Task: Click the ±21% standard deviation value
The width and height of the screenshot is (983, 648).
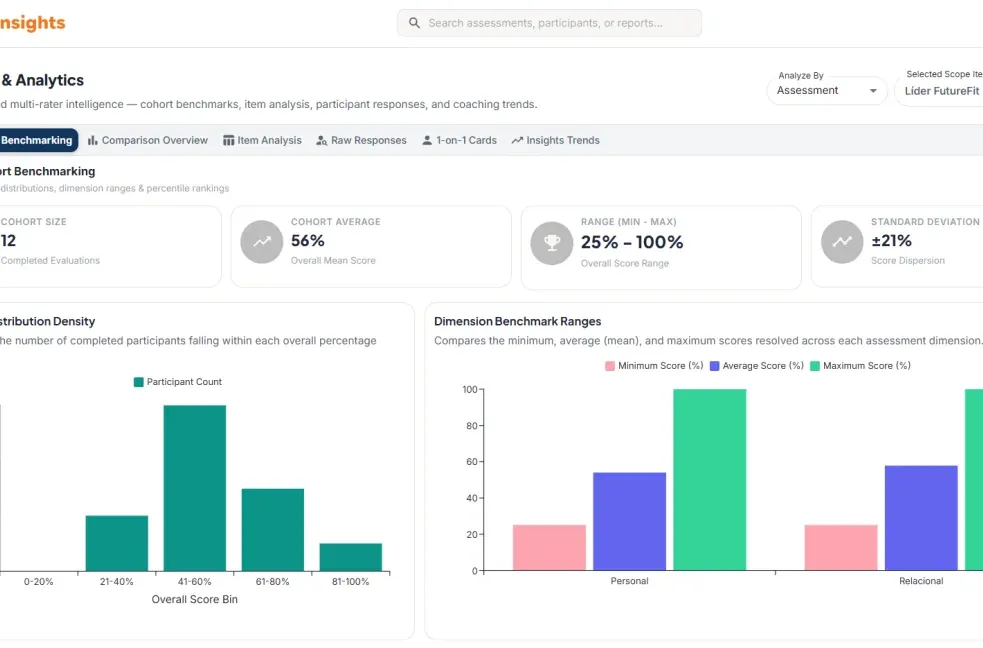Action: point(891,241)
